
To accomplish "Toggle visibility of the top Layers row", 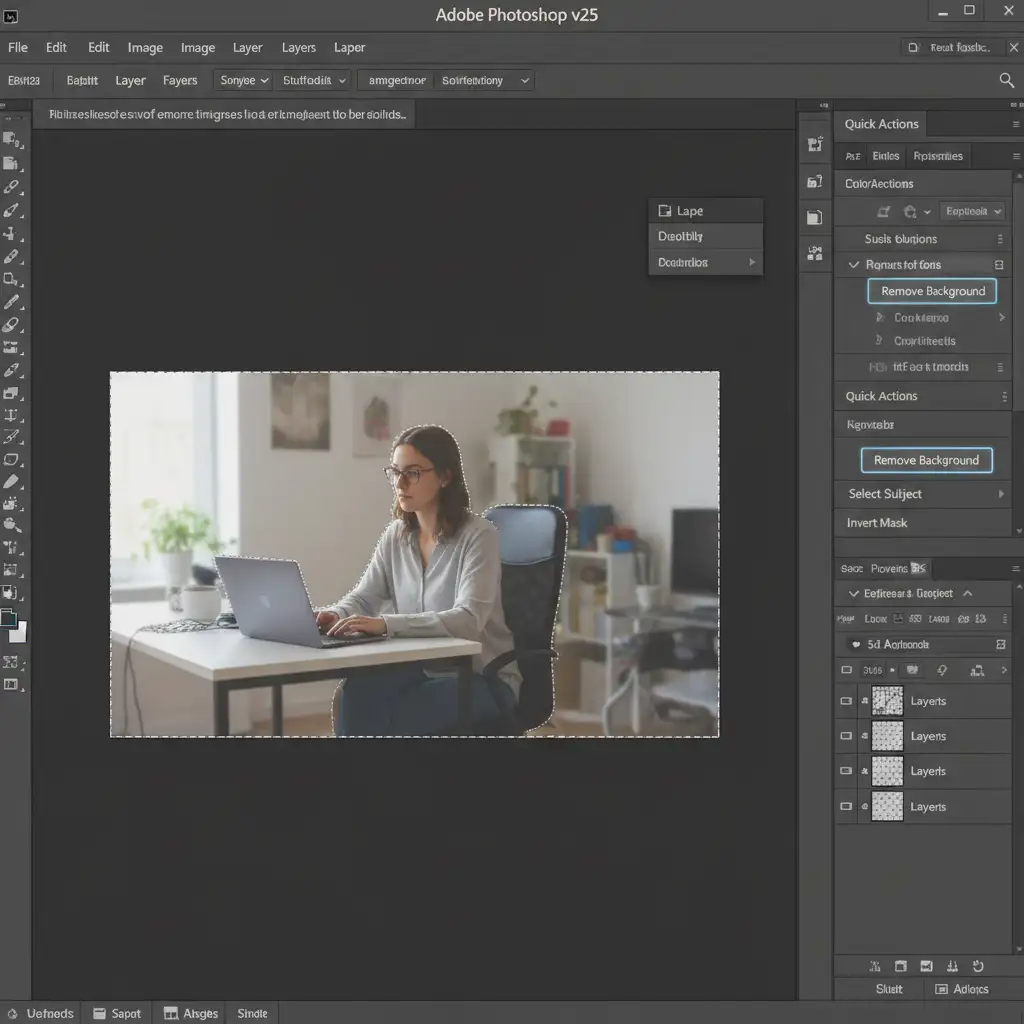I will (847, 701).
